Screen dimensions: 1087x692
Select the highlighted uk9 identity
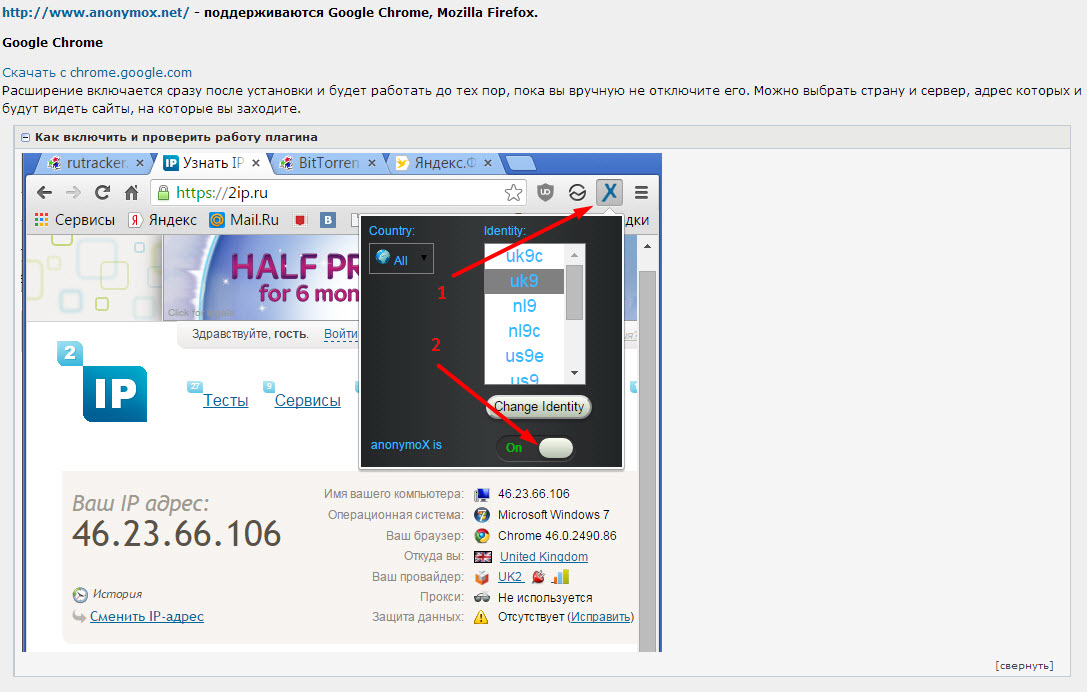click(x=524, y=281)
